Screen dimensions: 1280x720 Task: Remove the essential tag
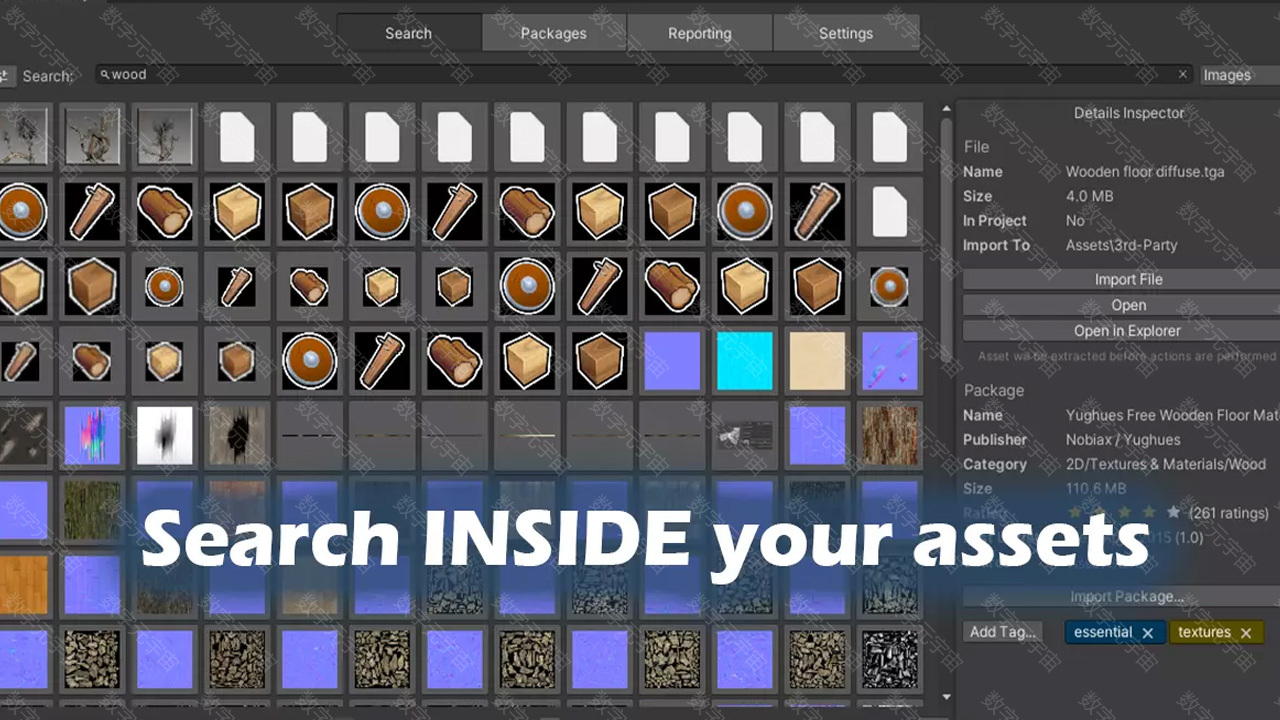[1148, 633]
